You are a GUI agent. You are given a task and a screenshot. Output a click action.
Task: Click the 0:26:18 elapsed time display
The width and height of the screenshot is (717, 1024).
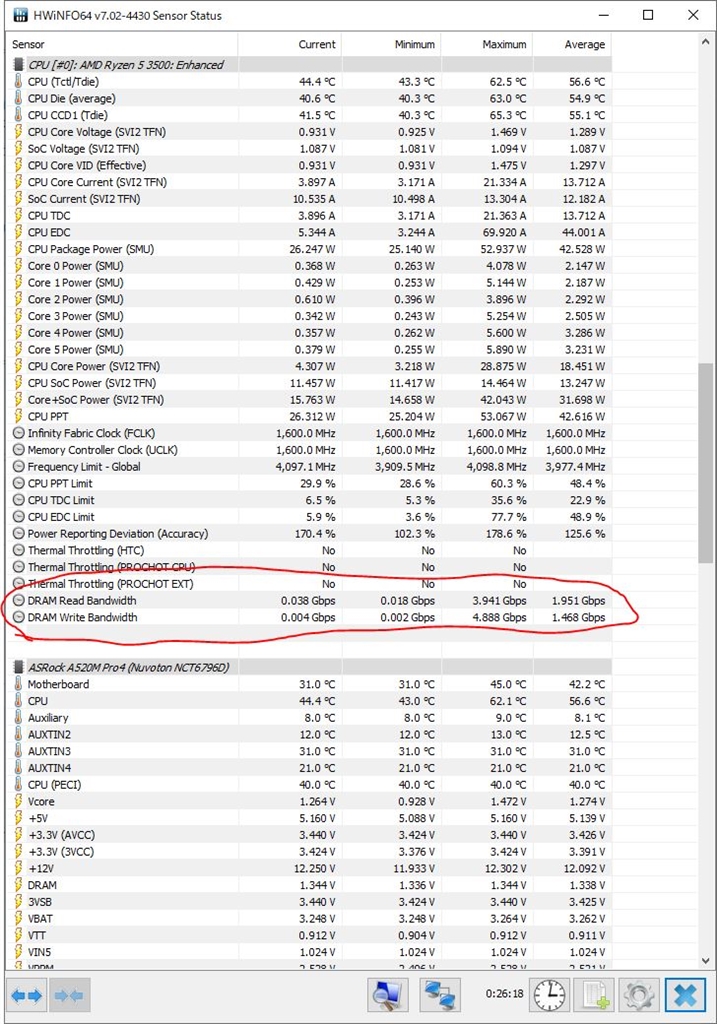point(504,994)
